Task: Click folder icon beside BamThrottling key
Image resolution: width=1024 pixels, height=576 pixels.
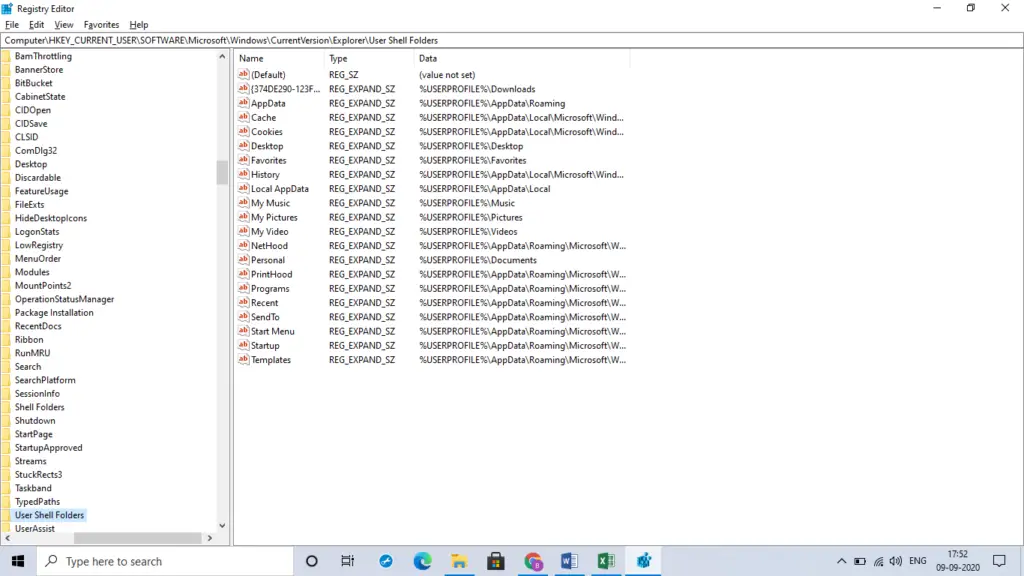Action: [6, 56]
